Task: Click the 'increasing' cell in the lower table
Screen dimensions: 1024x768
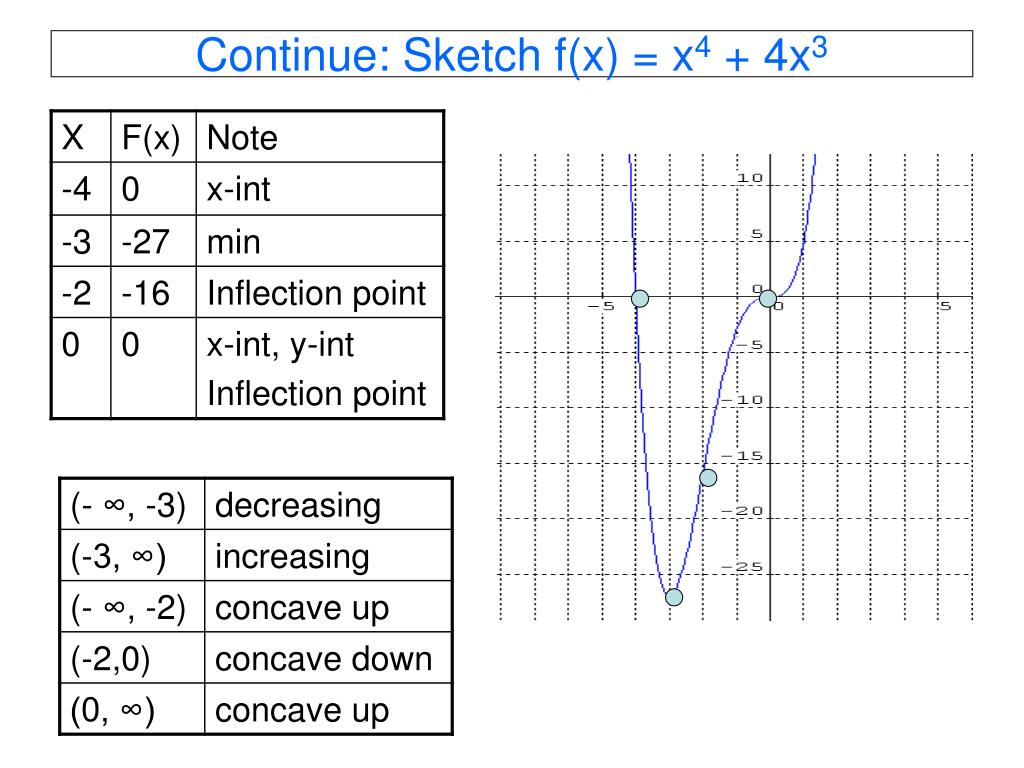Action: 328,556
